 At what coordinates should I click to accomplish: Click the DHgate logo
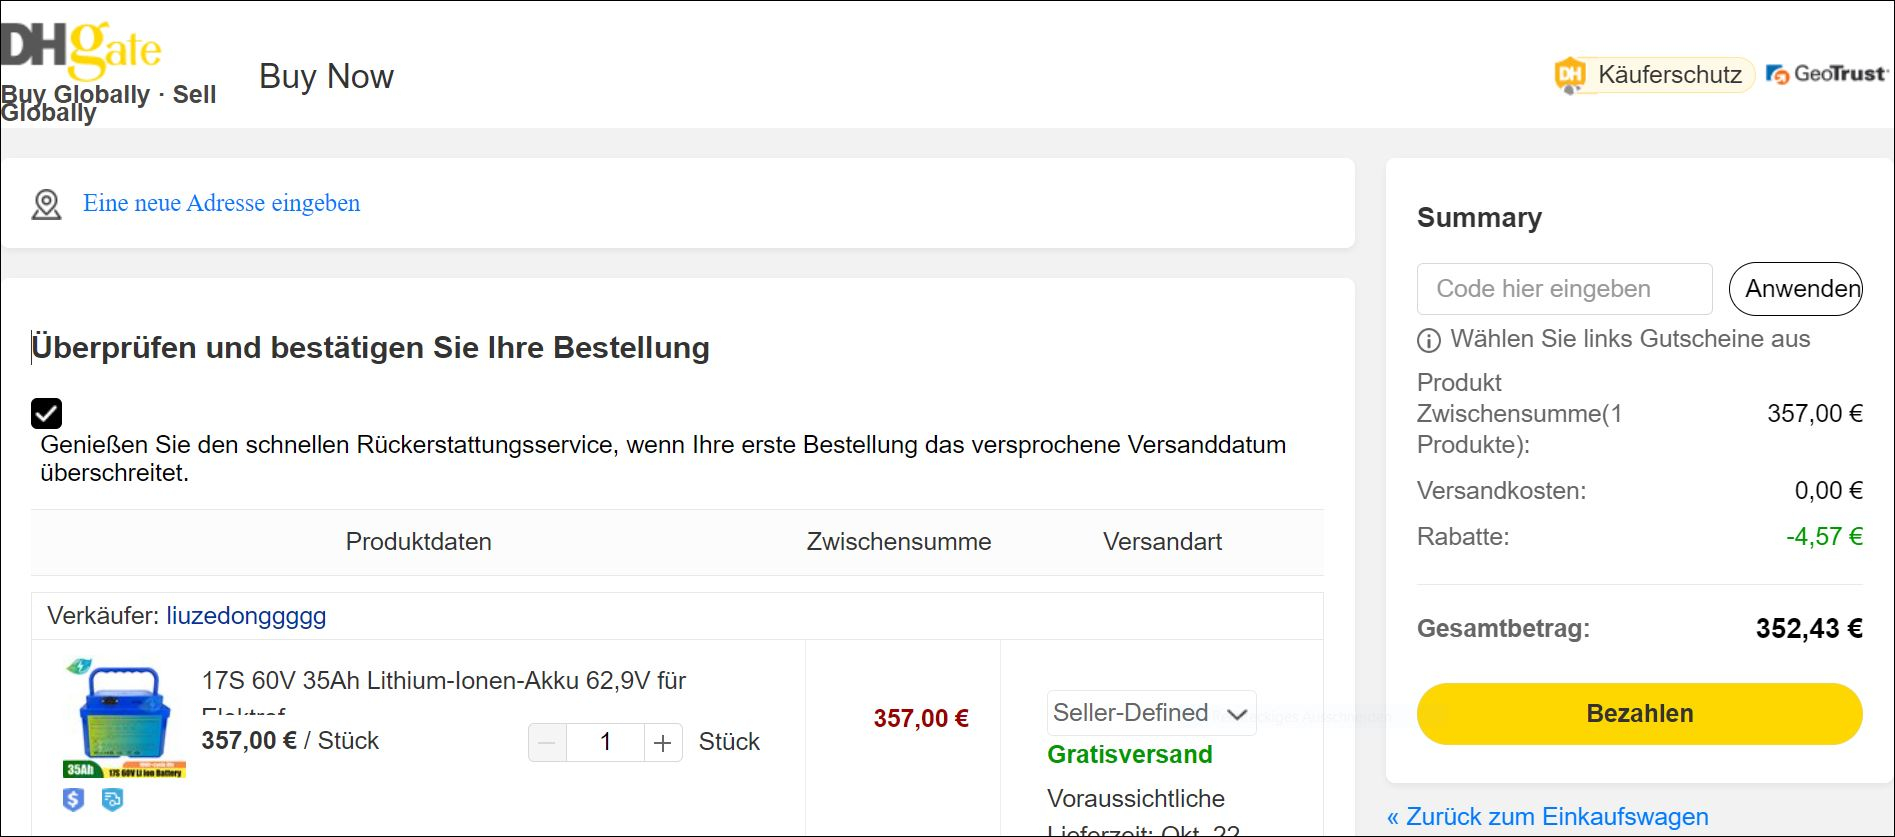click(82, 50)
